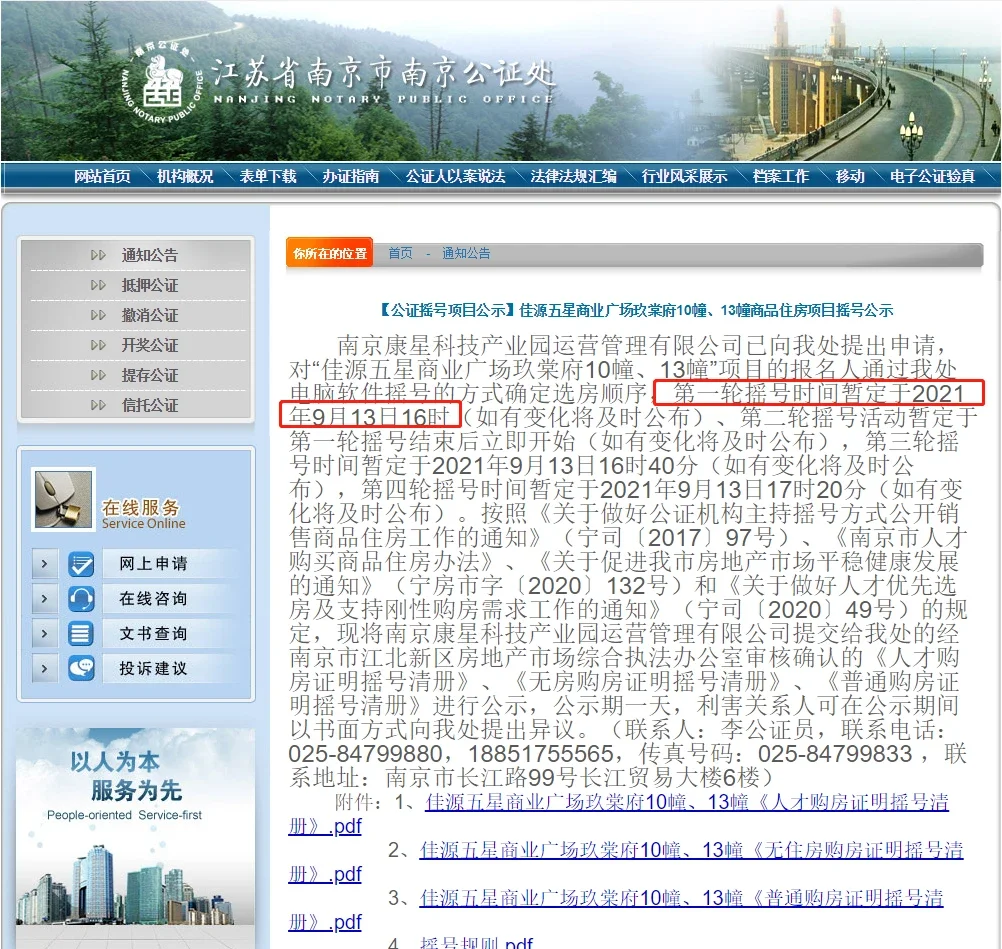Click the 以人为本 服务为先 banner image
Viewport: 1002px width, 949px height.
pyautogui.click(x=135, y=838)
